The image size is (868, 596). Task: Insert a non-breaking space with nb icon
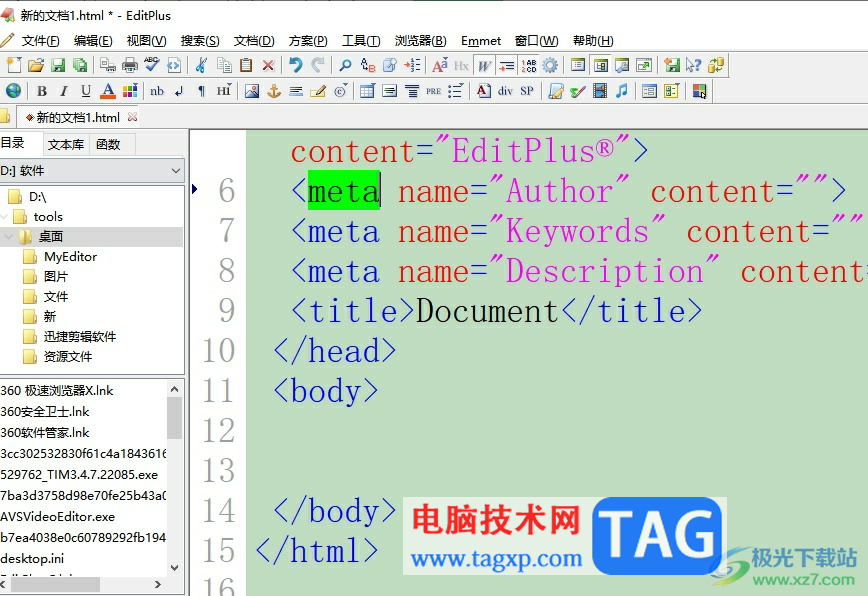pos(157,91)
